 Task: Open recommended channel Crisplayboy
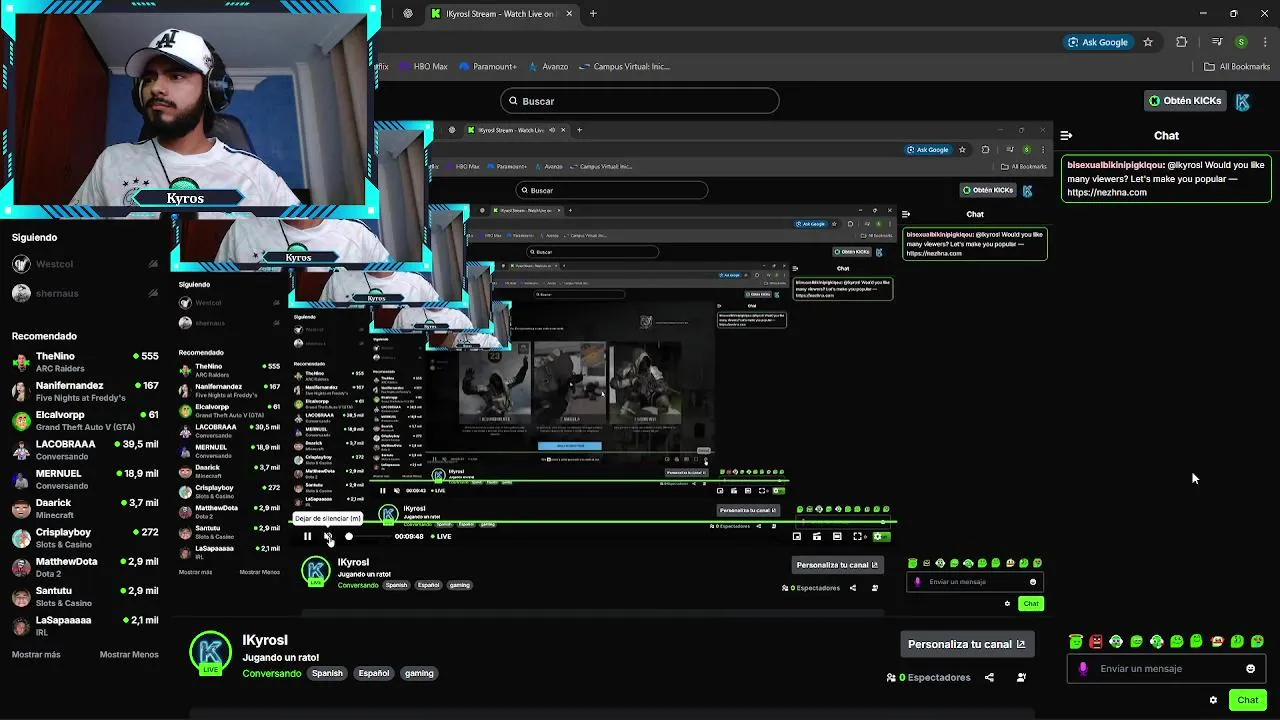85,538
